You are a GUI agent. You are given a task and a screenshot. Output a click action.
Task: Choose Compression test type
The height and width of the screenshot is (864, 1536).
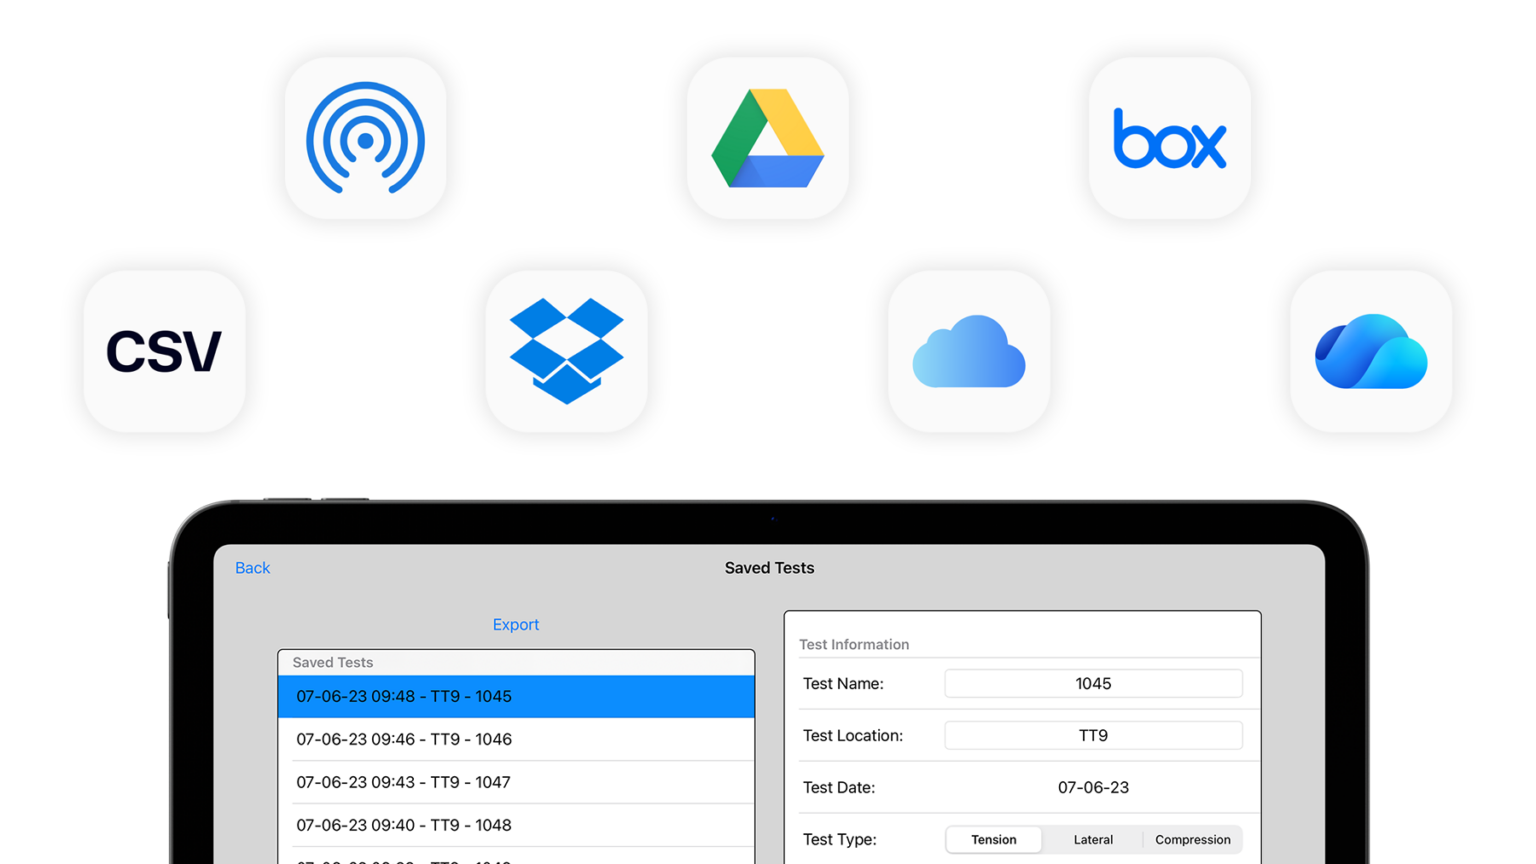tap(1192, 840)
